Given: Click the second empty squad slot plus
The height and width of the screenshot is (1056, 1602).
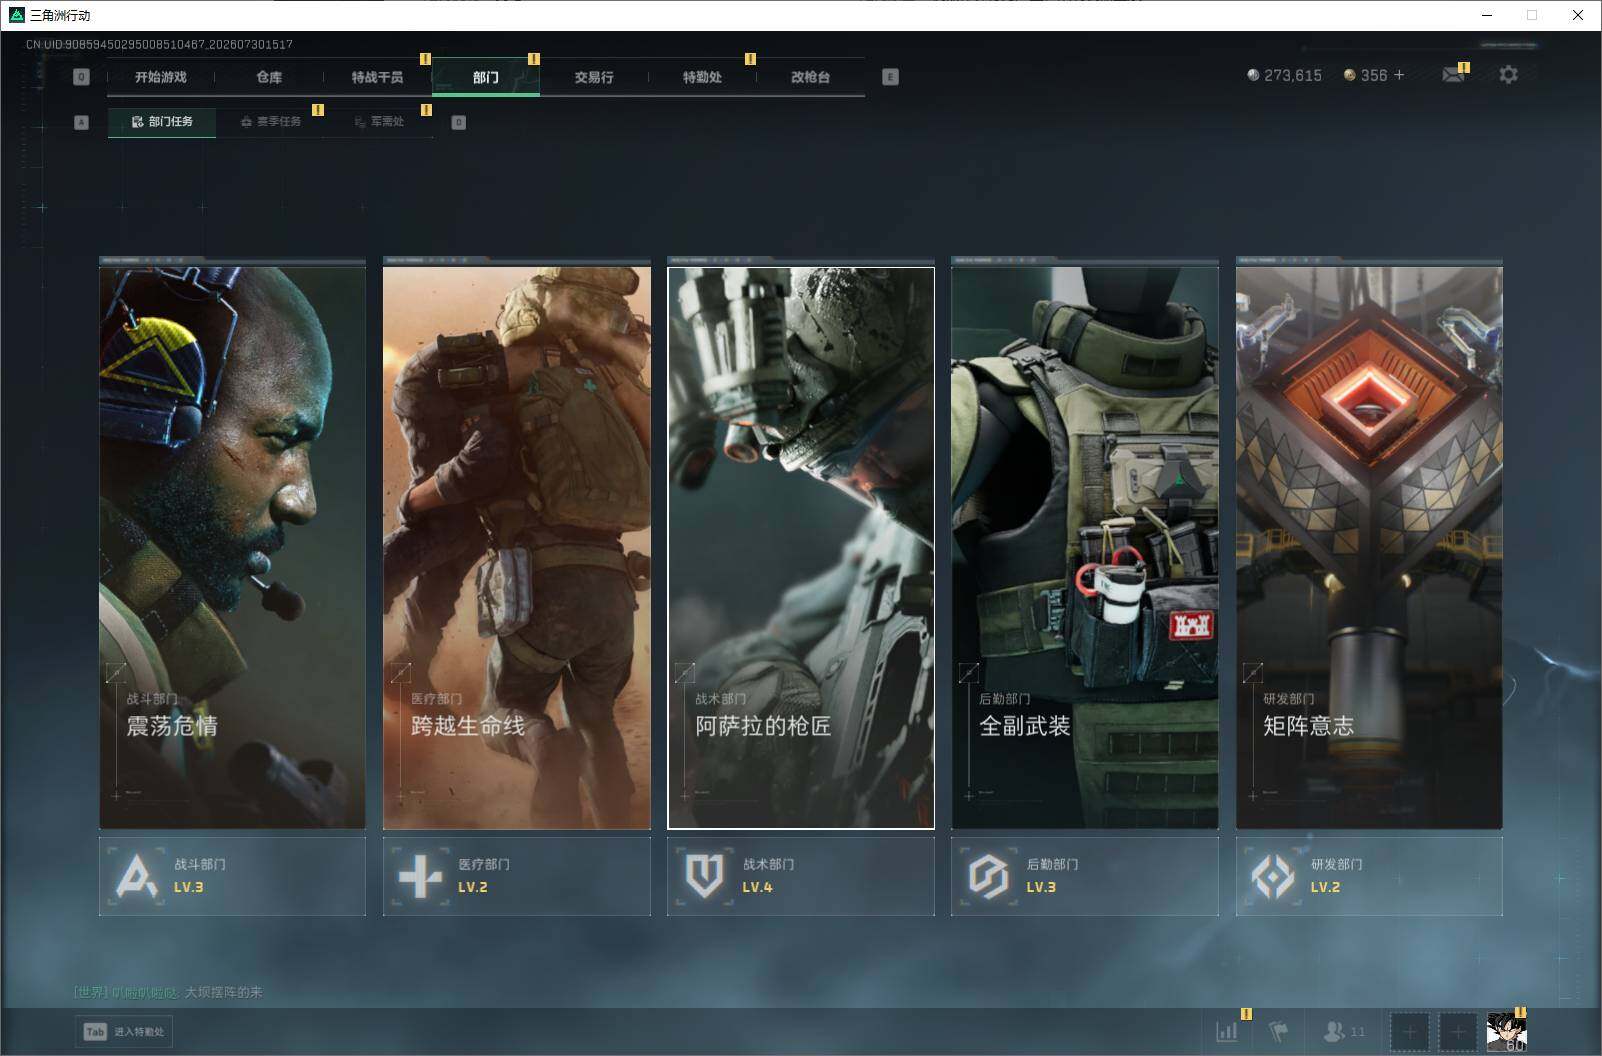Looking at the screenshot, I should (1457, 1031).
